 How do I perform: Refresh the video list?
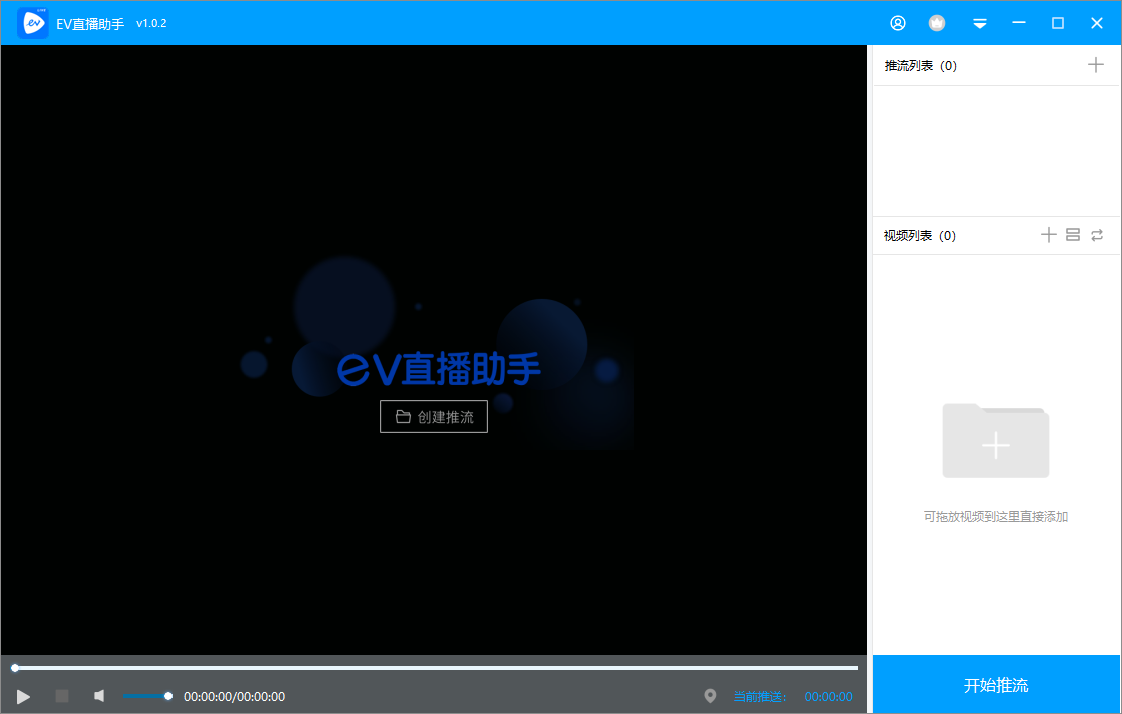(x=1097, y=235)
